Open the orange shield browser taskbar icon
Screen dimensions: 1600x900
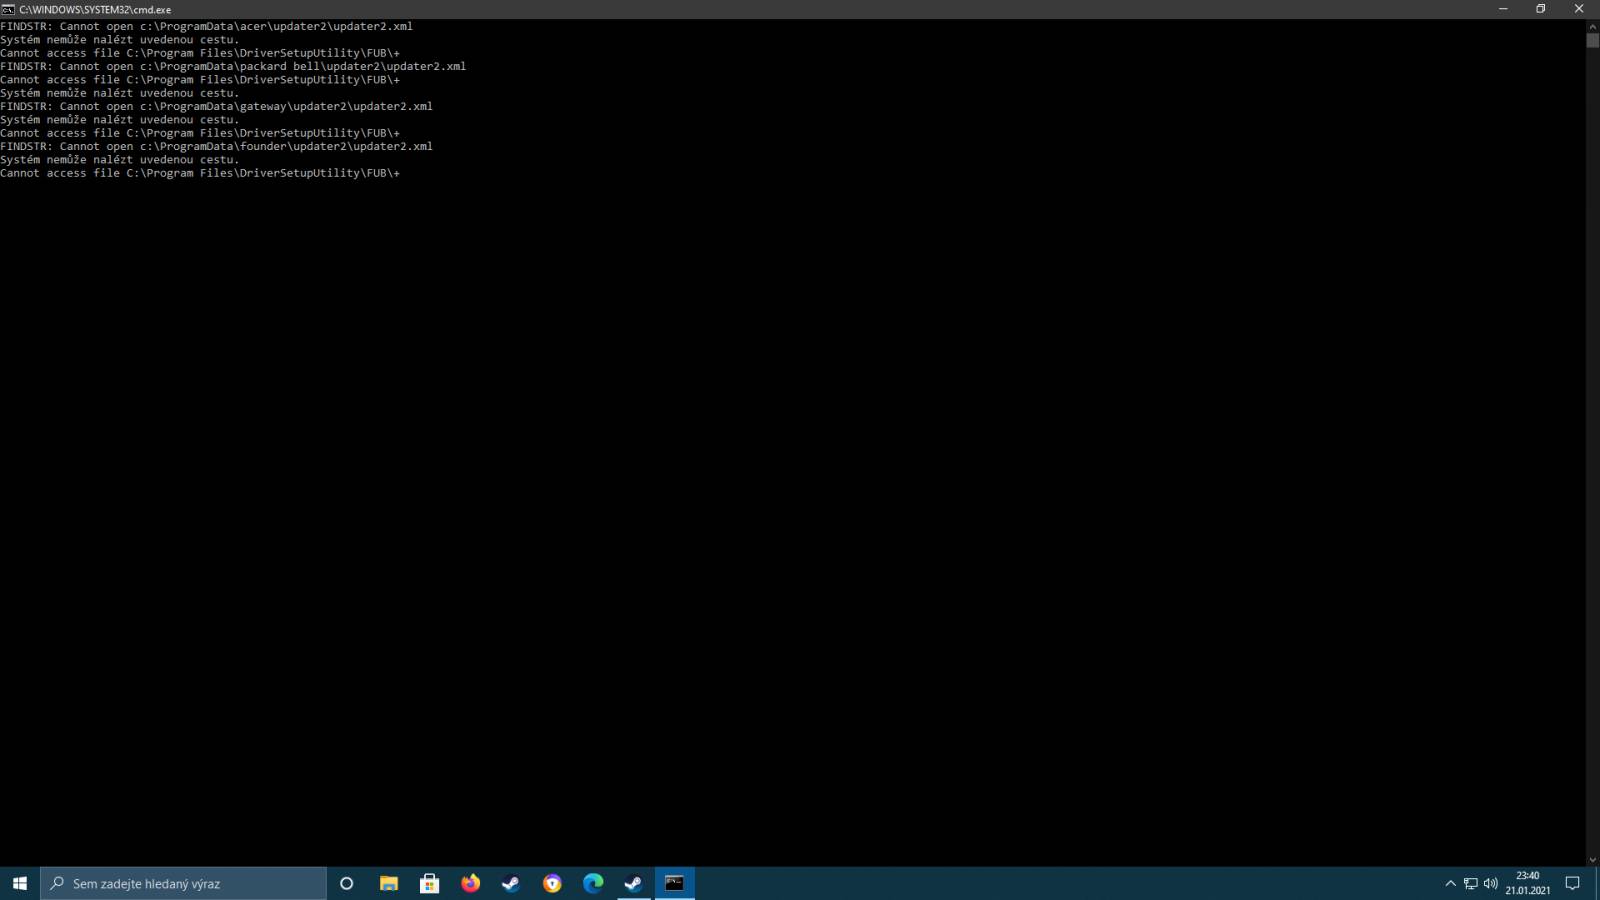(x=552, y=883)
